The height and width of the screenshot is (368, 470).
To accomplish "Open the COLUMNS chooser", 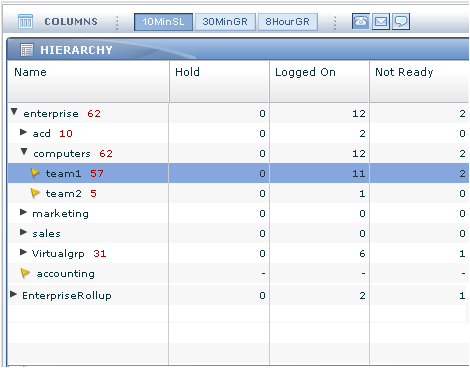I will tap(71, 22).
